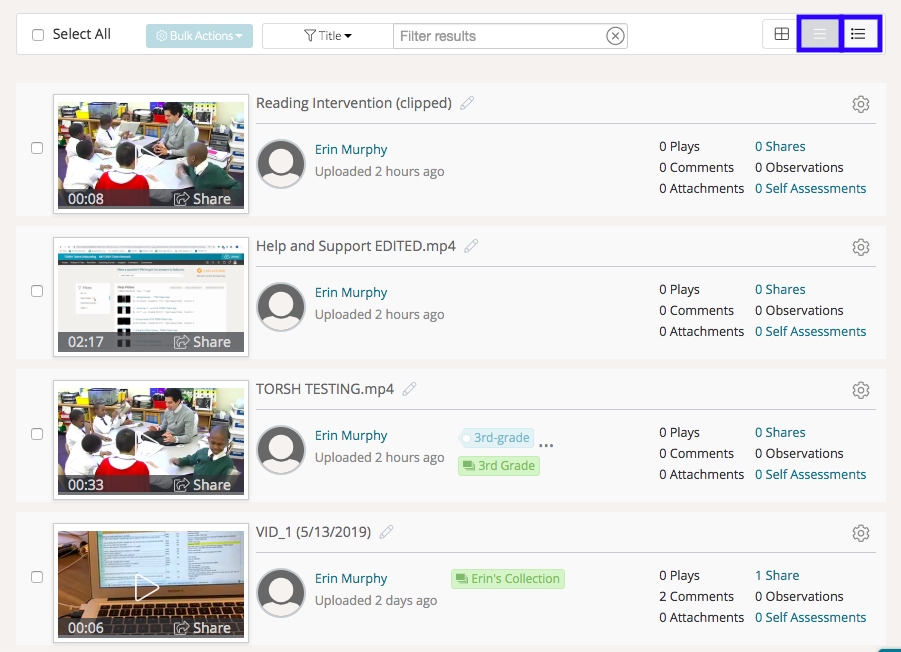Open settings gear for VID_1 video

pyautogui.click(x=860, y=533)
